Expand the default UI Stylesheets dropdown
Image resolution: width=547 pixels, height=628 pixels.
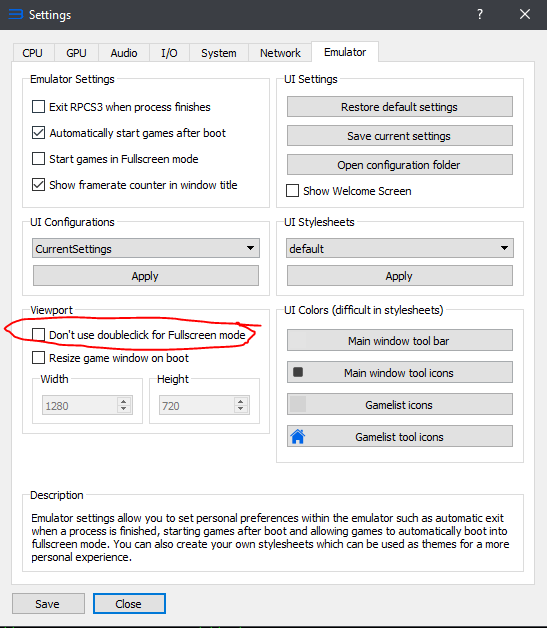(400, 248)
